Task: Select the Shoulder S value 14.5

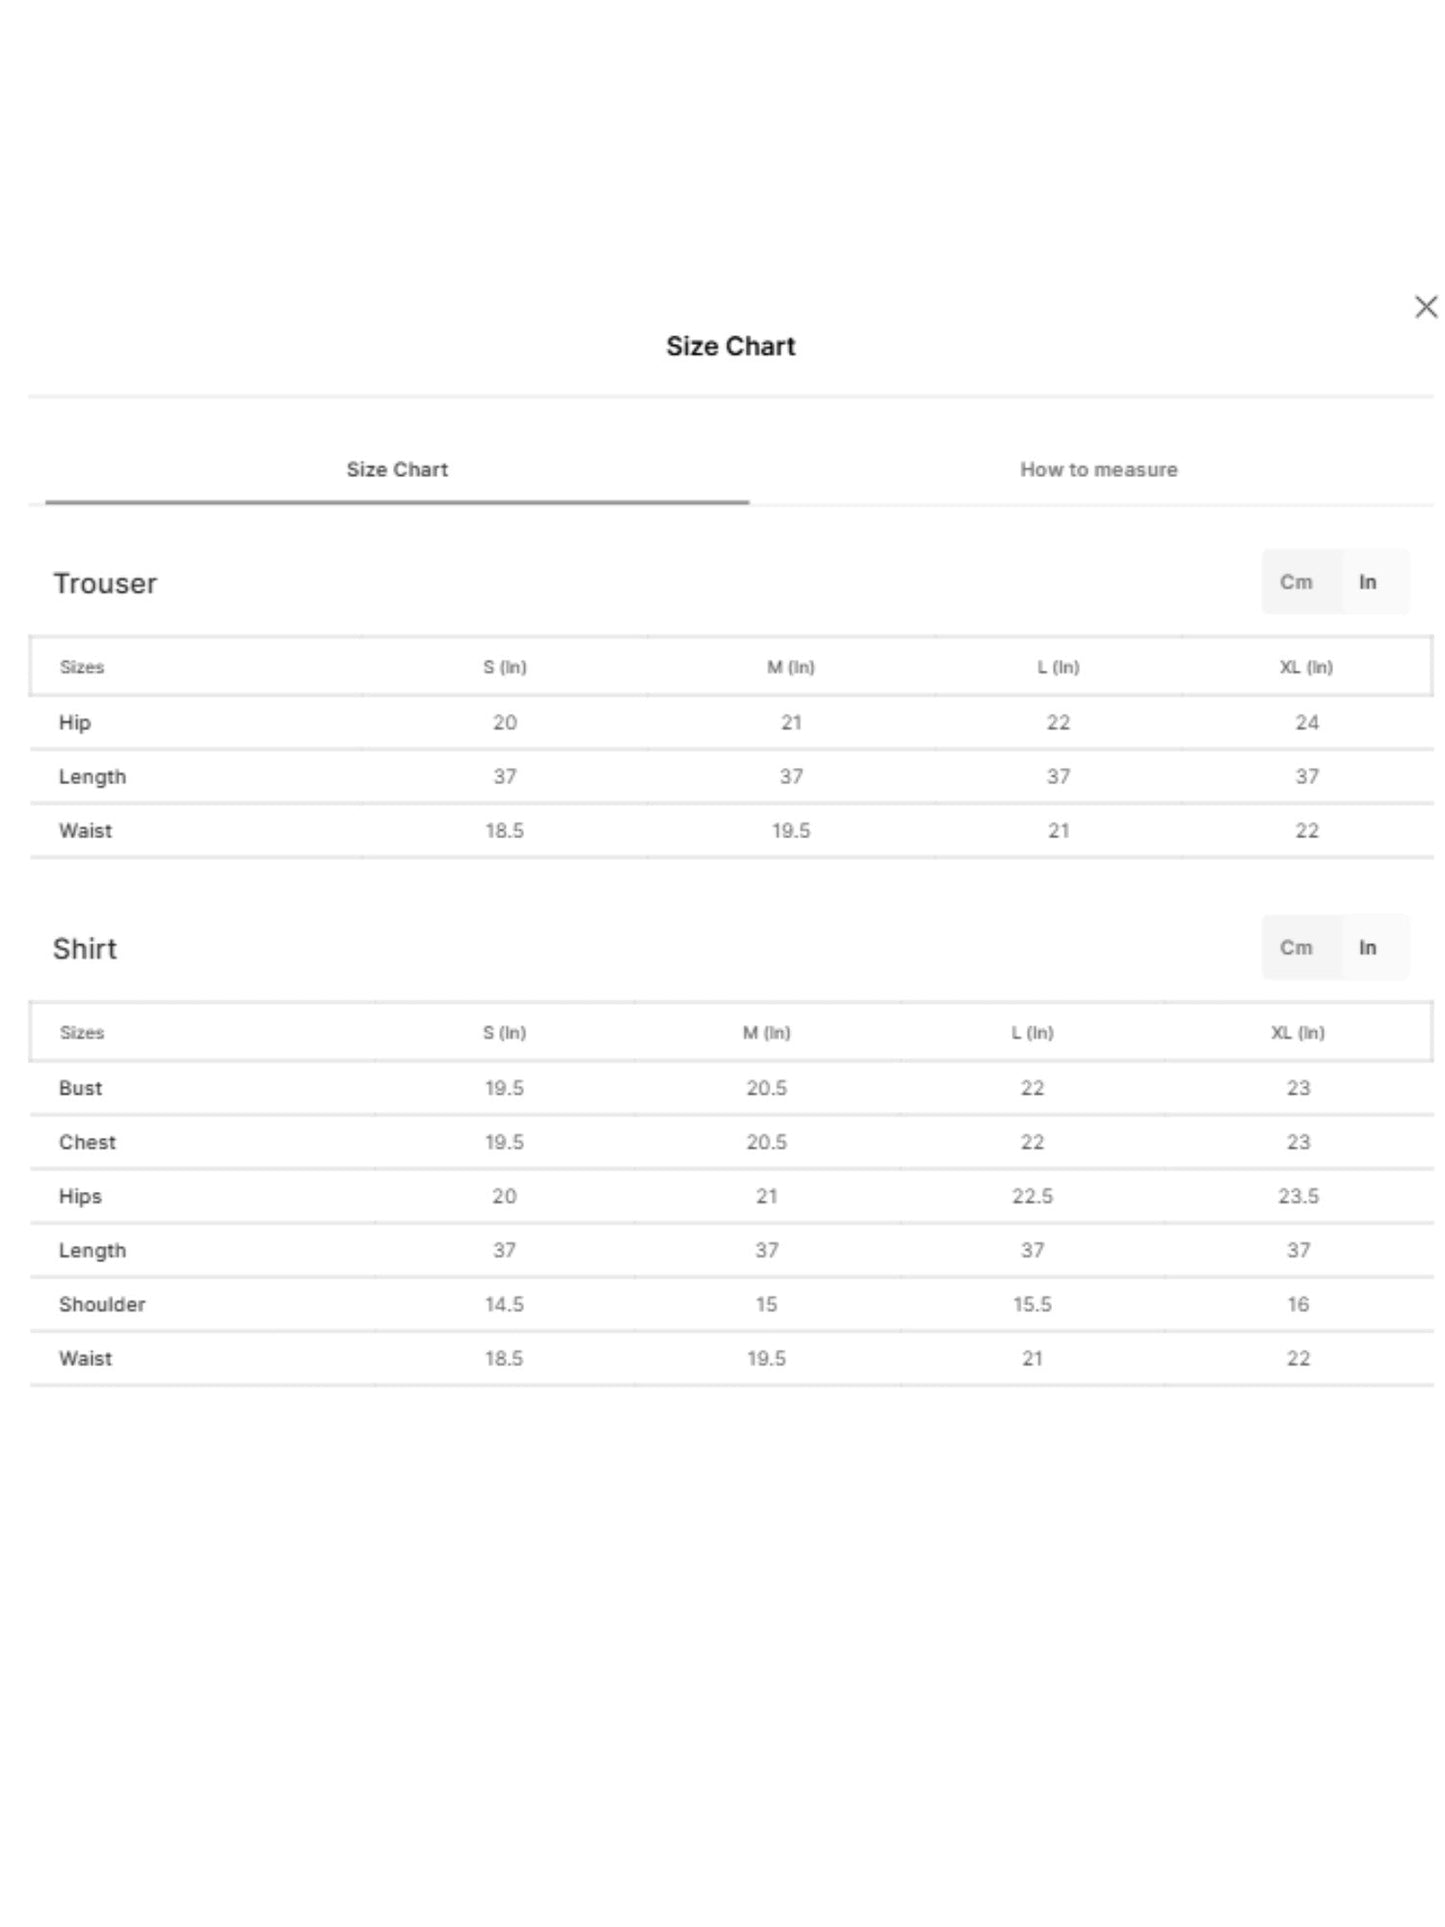Action: click(504, 1304)
